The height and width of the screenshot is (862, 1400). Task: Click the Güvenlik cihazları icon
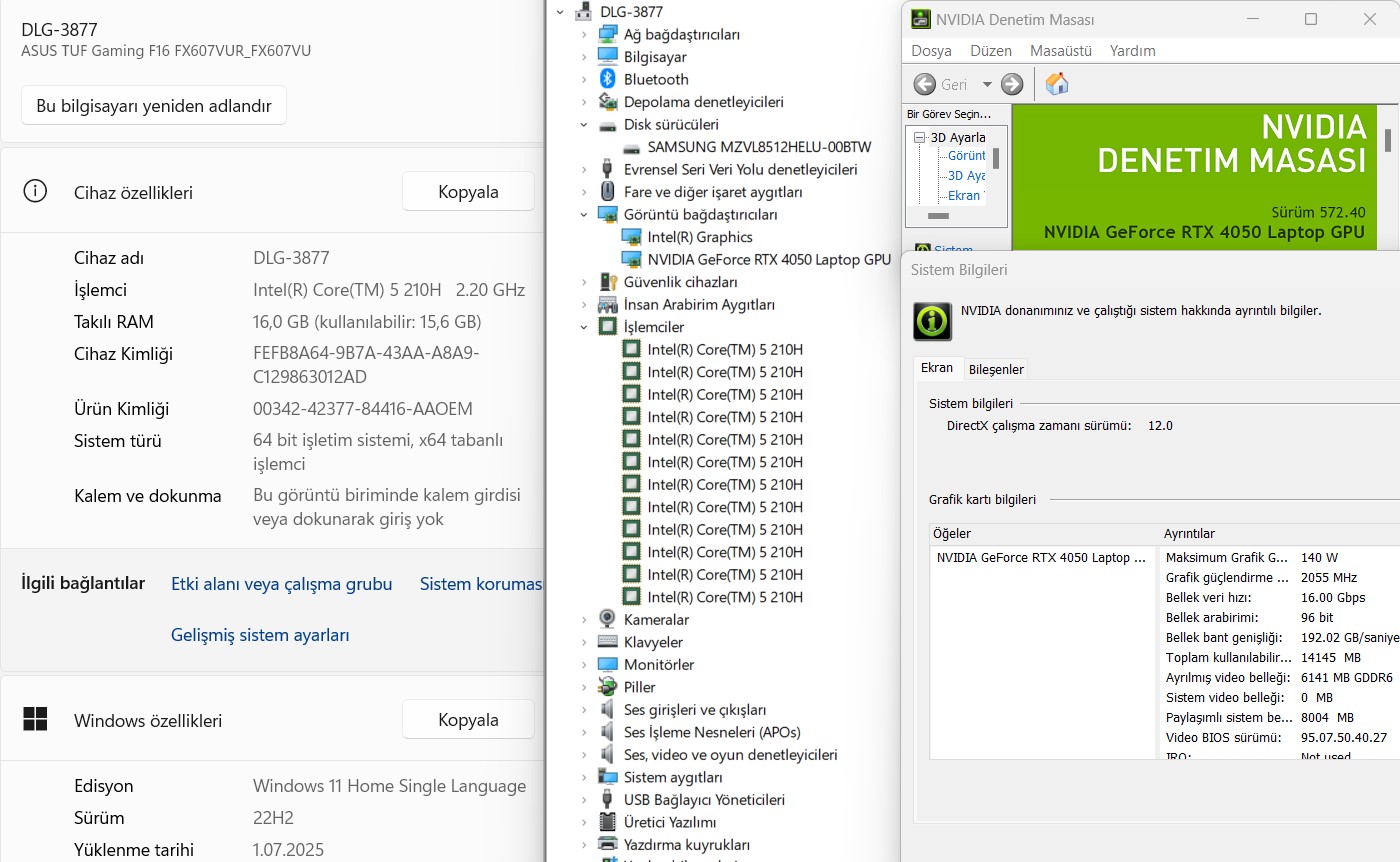(608, 282)
